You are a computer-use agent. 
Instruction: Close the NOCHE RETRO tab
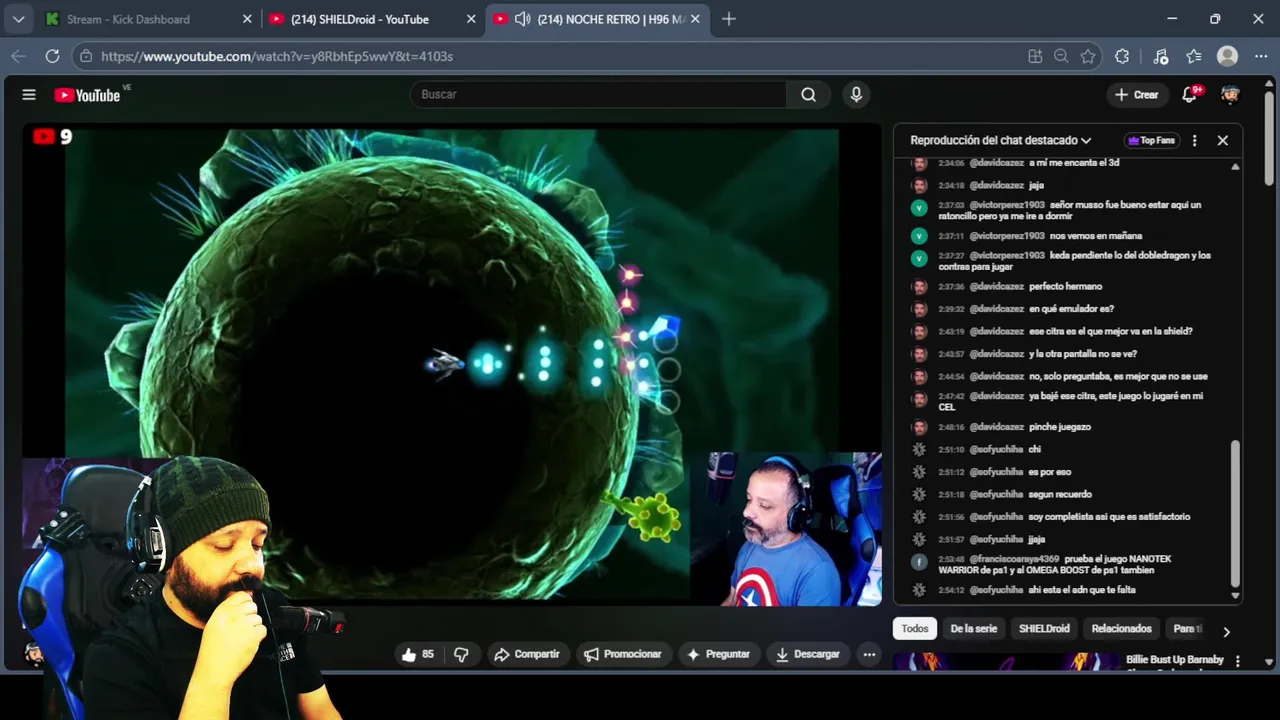(x=695, y=19)
